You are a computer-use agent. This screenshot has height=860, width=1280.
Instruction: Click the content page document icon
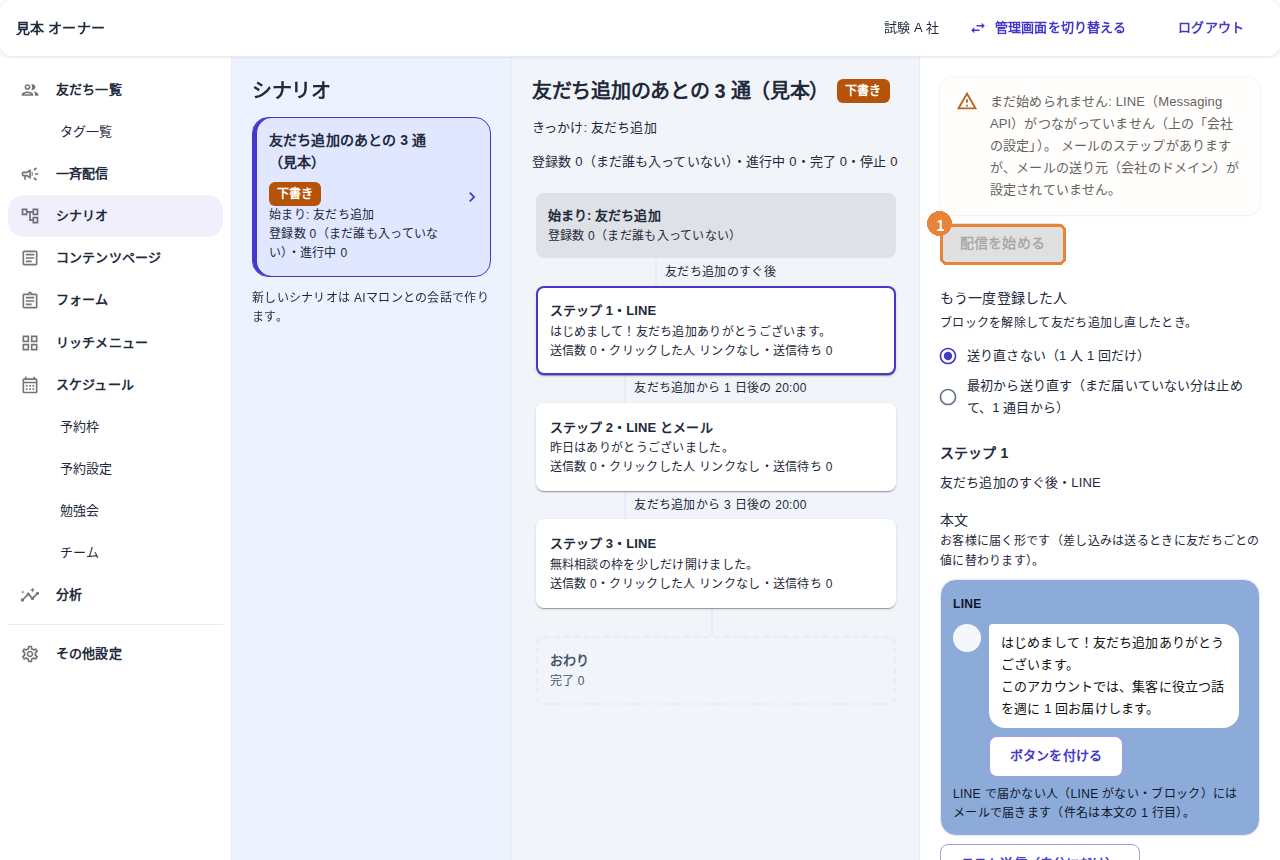30,258
